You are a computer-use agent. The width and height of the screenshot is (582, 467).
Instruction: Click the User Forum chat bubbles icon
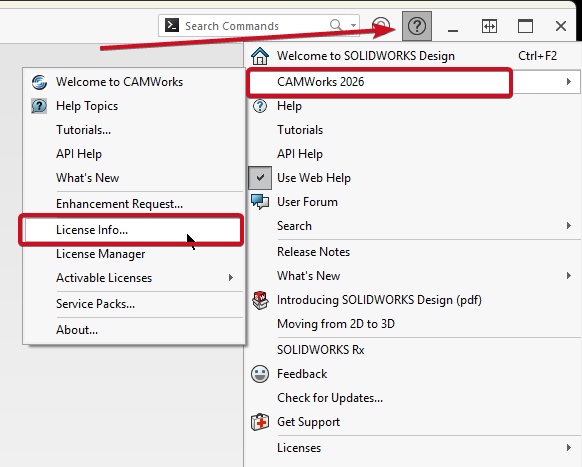(260, 202)
